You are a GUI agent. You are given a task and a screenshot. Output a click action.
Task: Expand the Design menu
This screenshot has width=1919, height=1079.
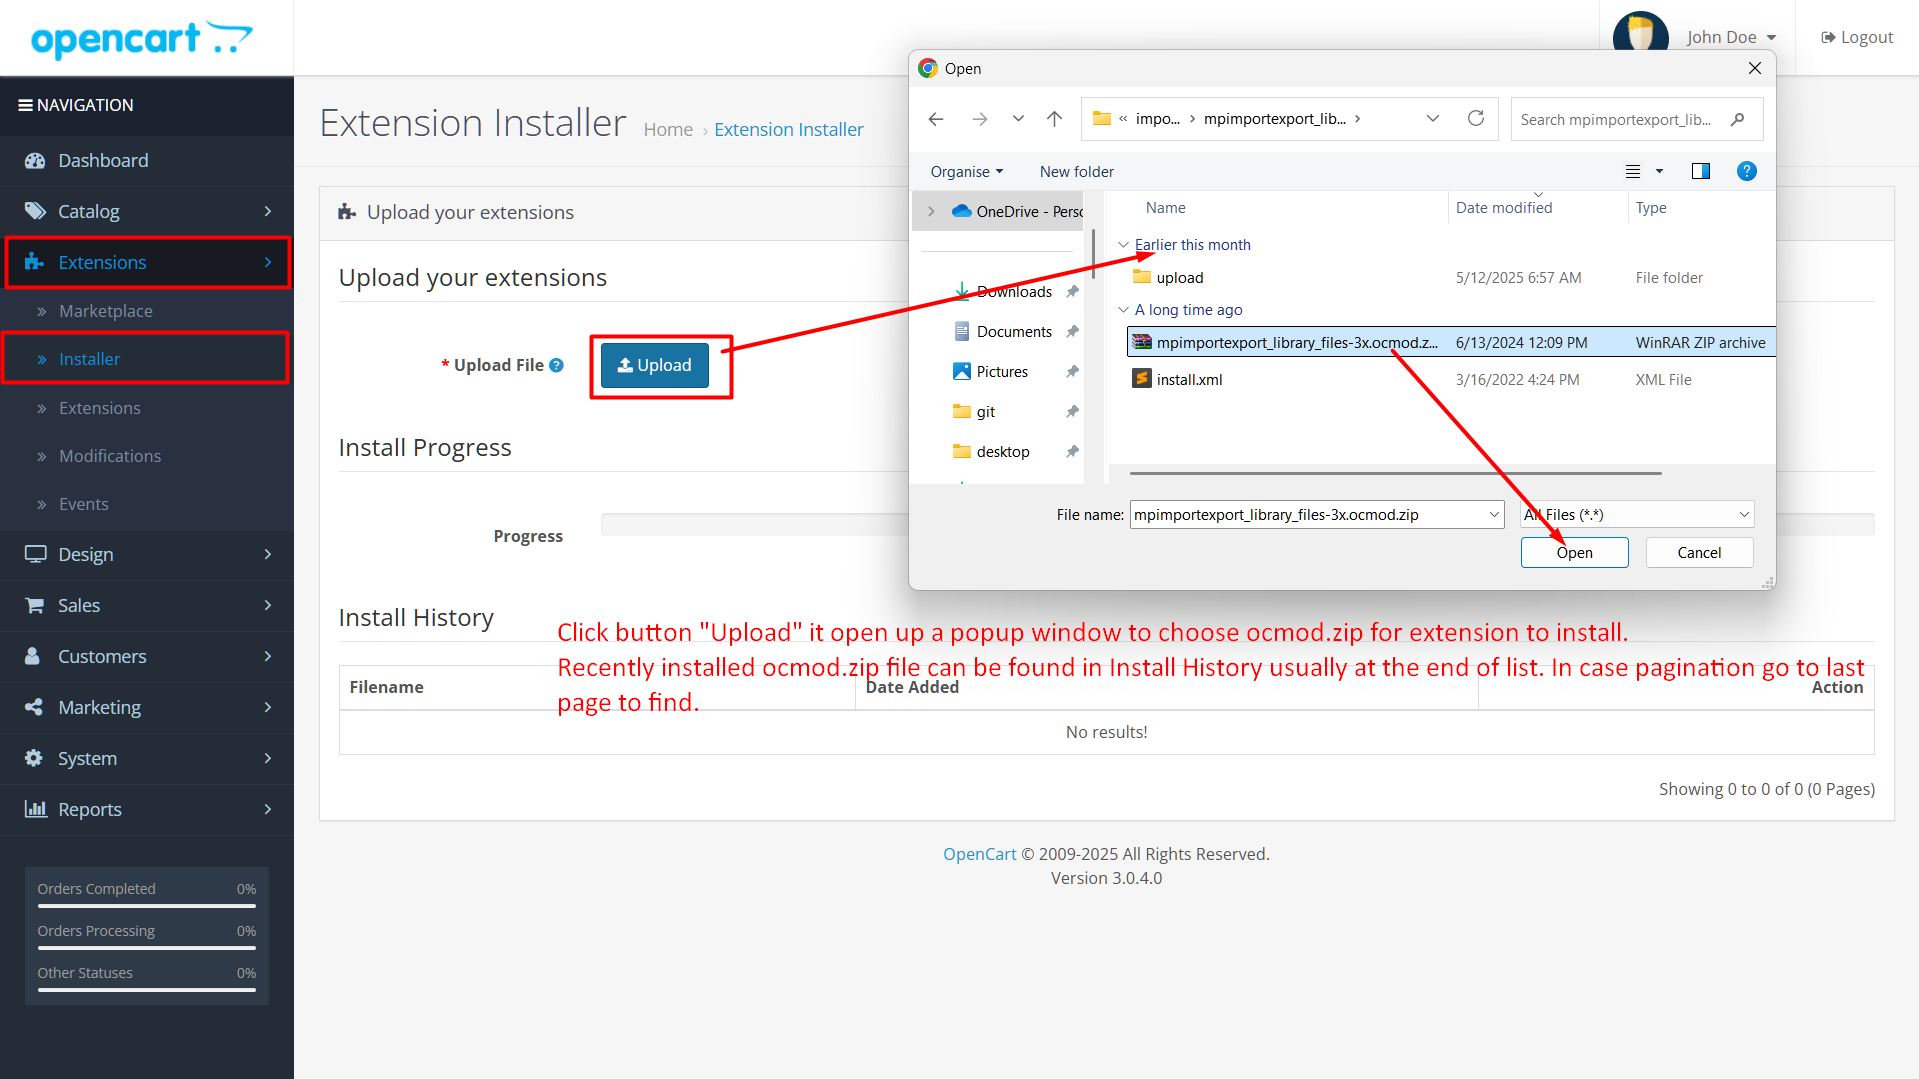147,554
